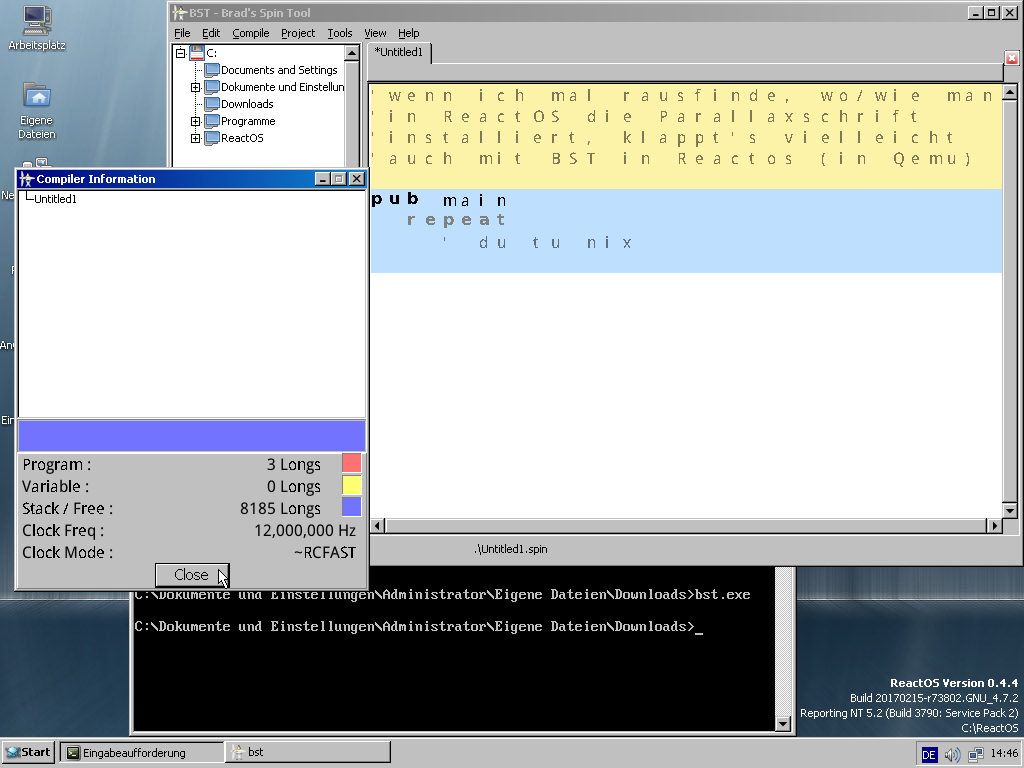Expand the Dokumente und Einstellungen folder
Image resolution: width=1024 pixels, height=768 pixels.
tap(196, 87)
